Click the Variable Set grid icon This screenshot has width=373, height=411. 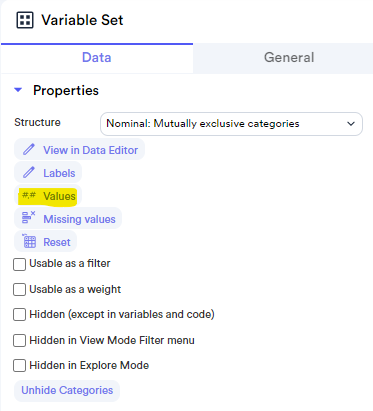tap(25, 20)
